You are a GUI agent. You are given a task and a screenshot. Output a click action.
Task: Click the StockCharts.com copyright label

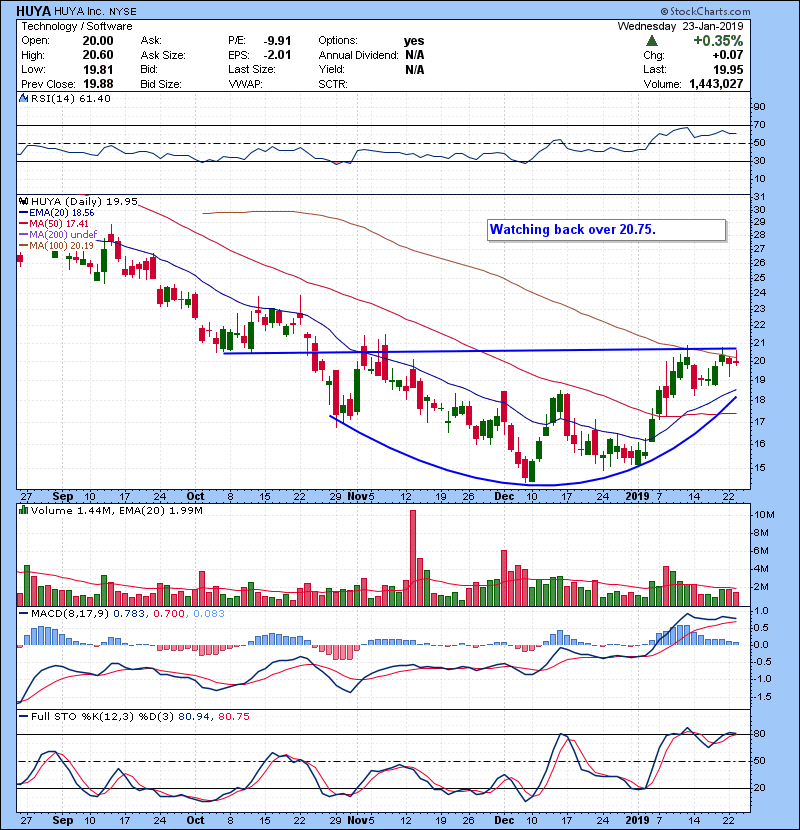click(705, 11)
